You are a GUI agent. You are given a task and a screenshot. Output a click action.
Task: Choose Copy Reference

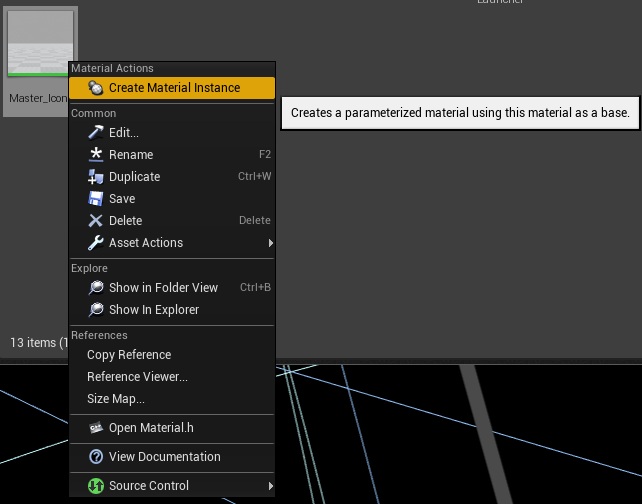[172, 355]
